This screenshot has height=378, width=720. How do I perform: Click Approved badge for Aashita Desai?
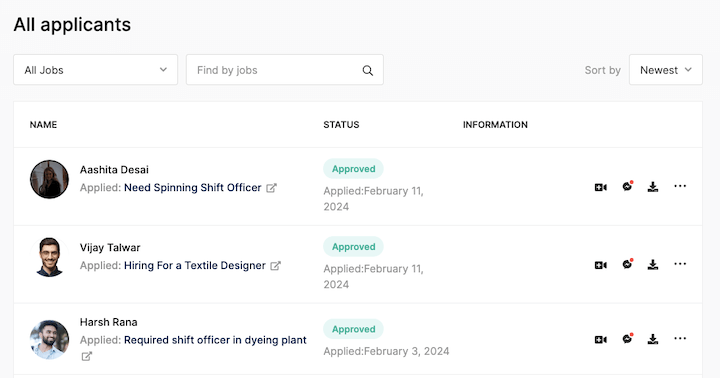(x=354, y=169)
